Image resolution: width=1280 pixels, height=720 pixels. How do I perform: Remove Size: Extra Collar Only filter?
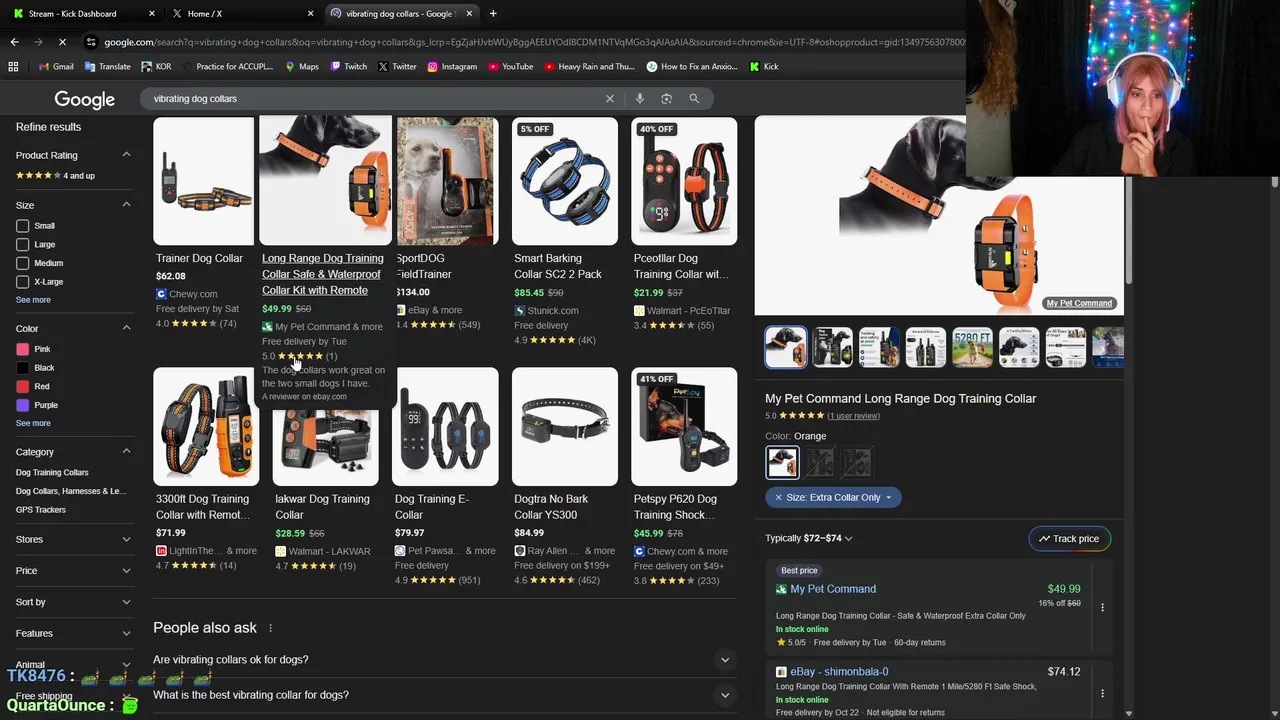(x=779, y=497)
